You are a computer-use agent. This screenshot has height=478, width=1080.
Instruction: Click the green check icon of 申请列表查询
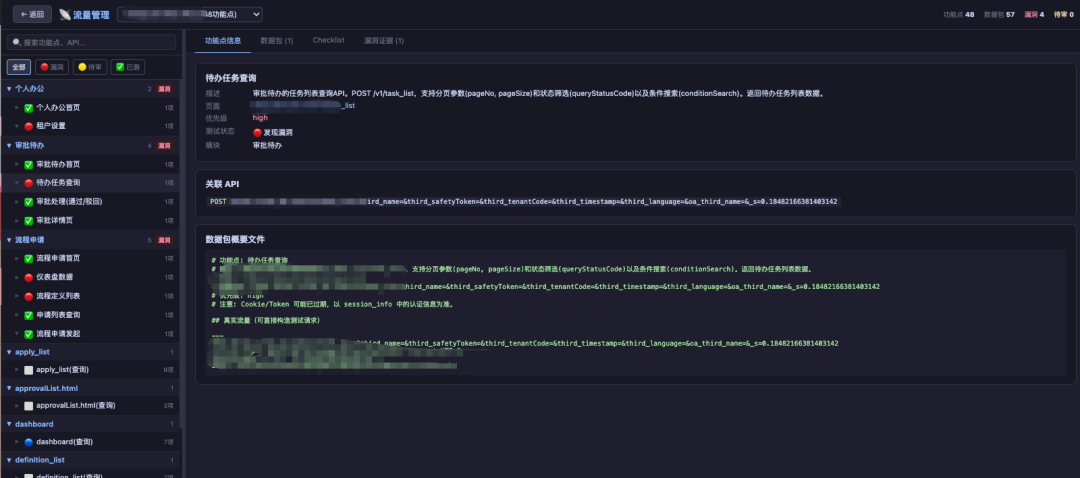[x=28, y=315]
